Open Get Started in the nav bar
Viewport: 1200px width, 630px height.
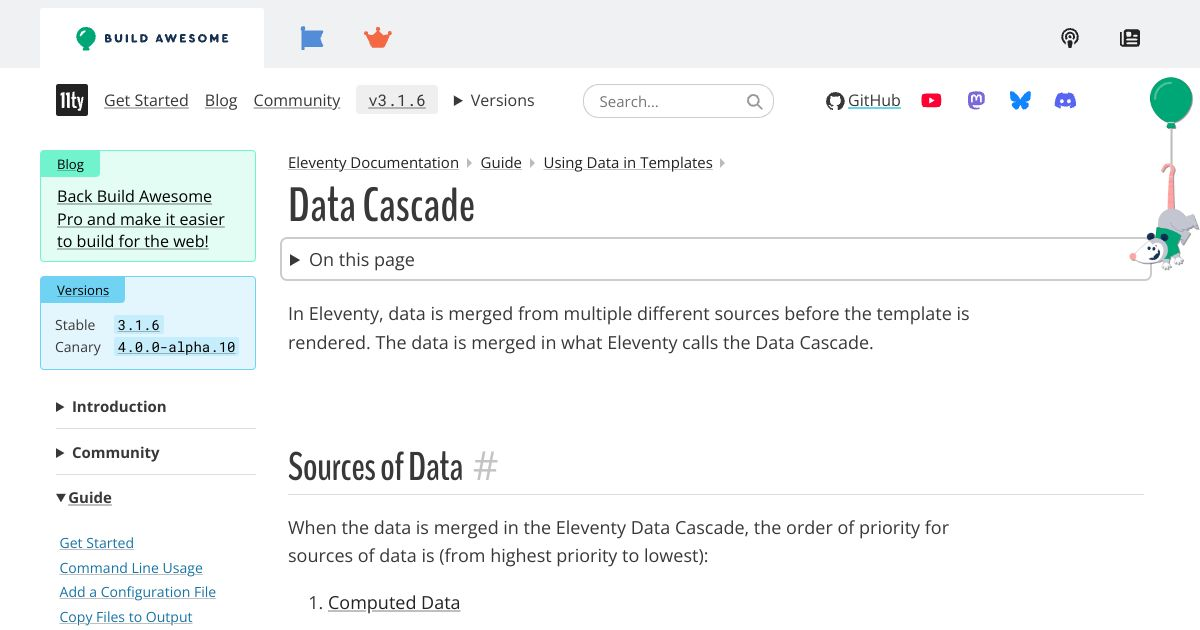[x=146, y=100]
